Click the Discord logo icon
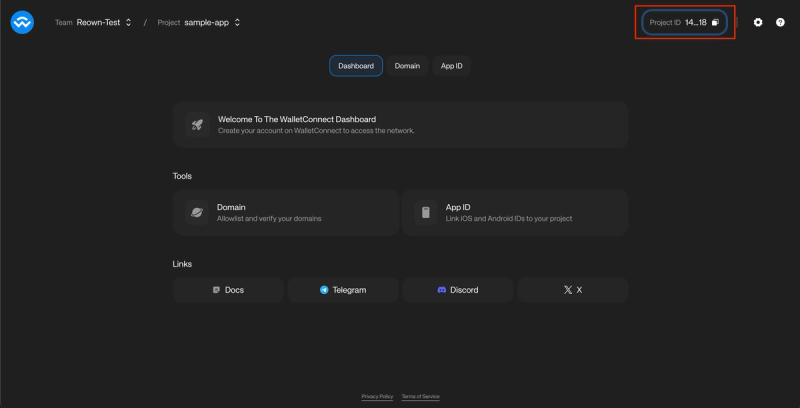This screenshot has height=408, width=800. 442,290
